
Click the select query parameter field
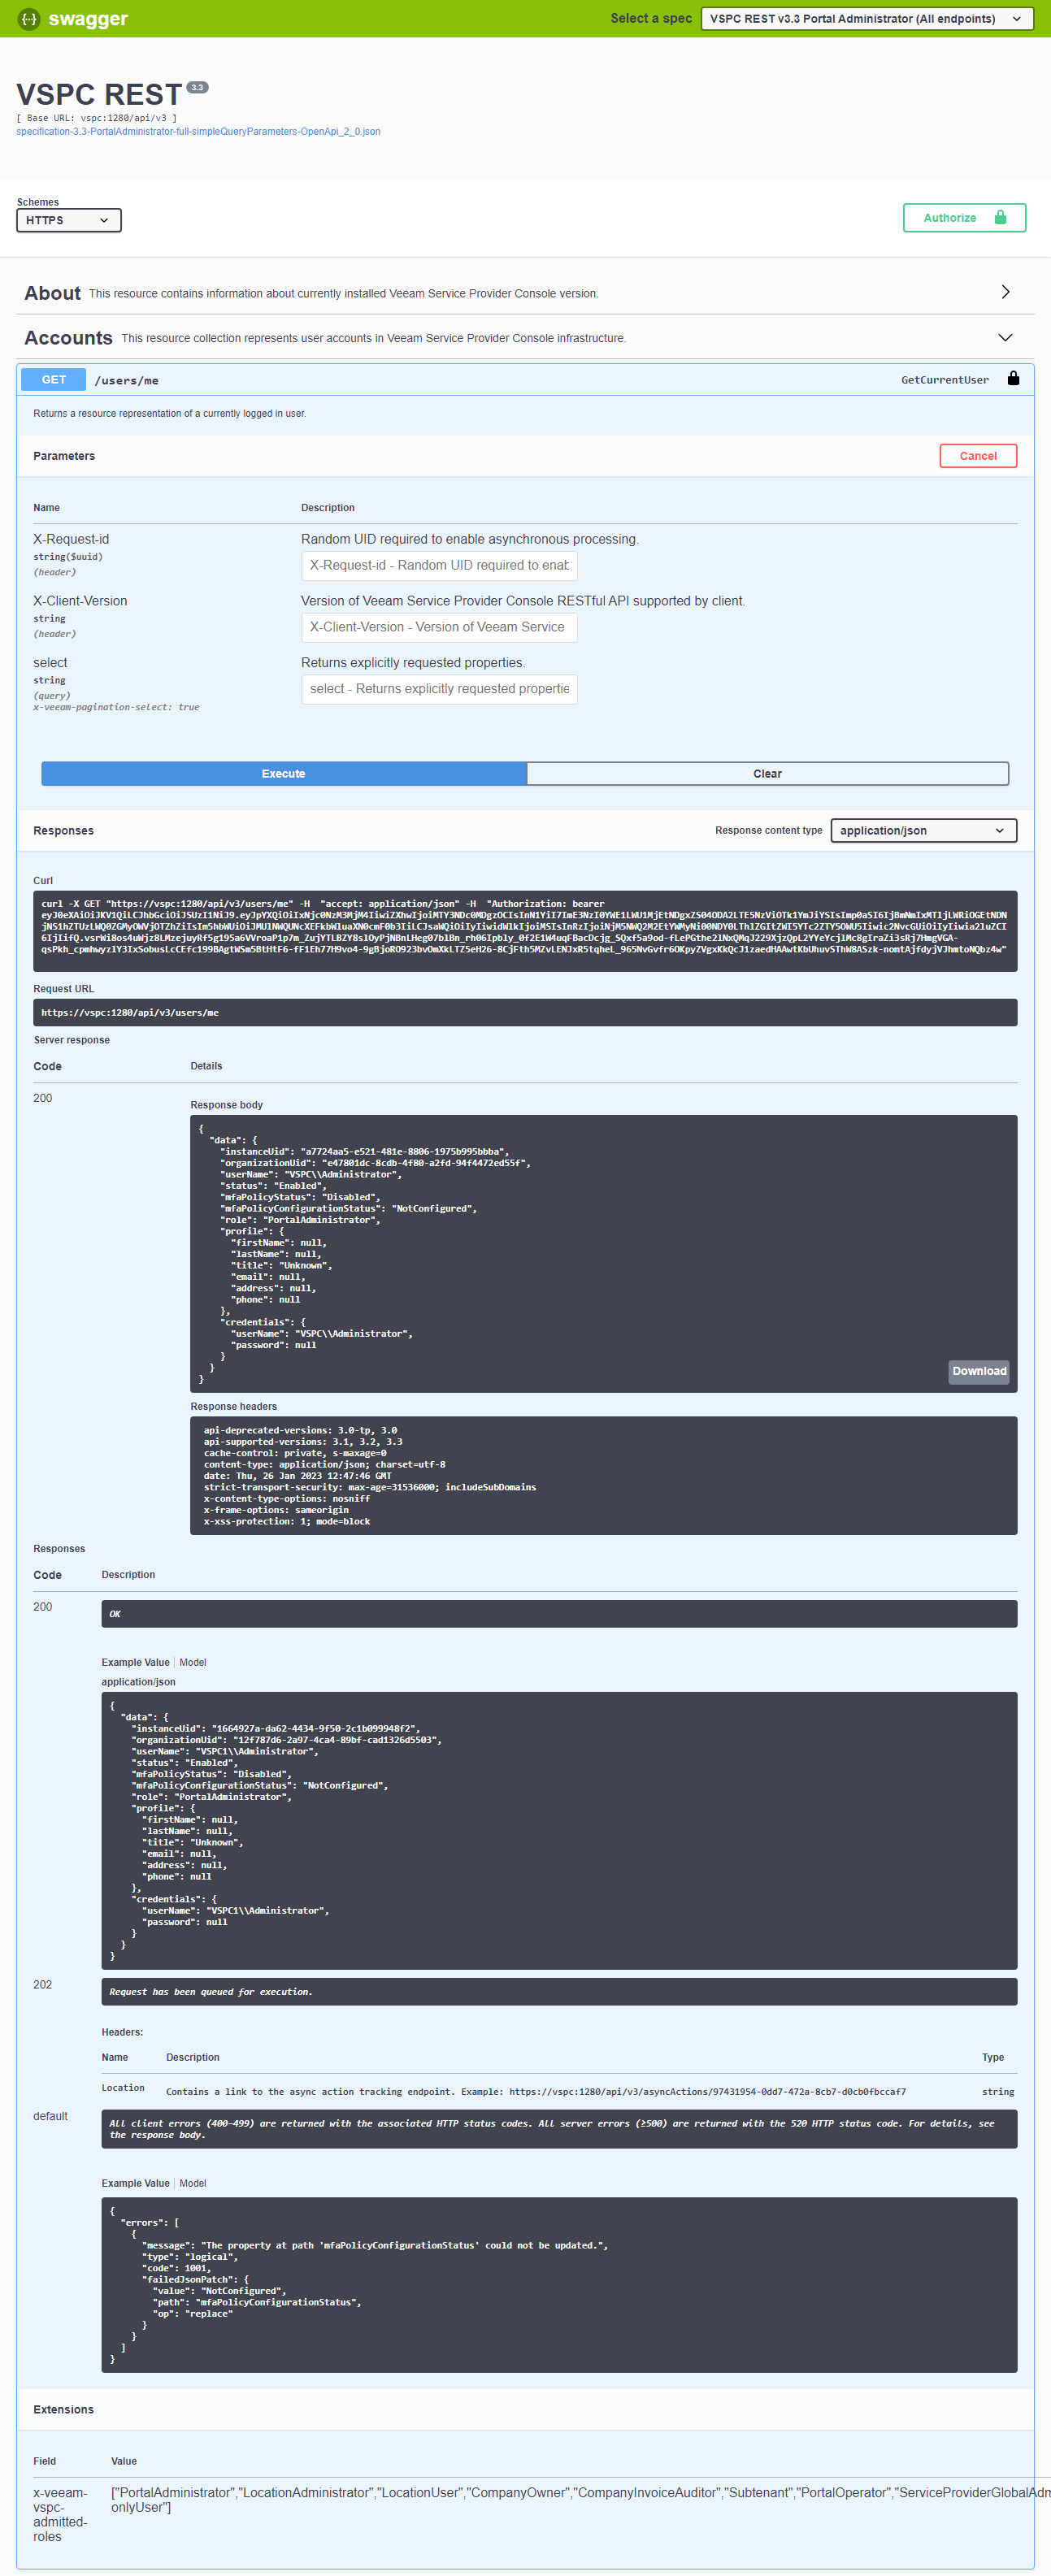[439, 689]
